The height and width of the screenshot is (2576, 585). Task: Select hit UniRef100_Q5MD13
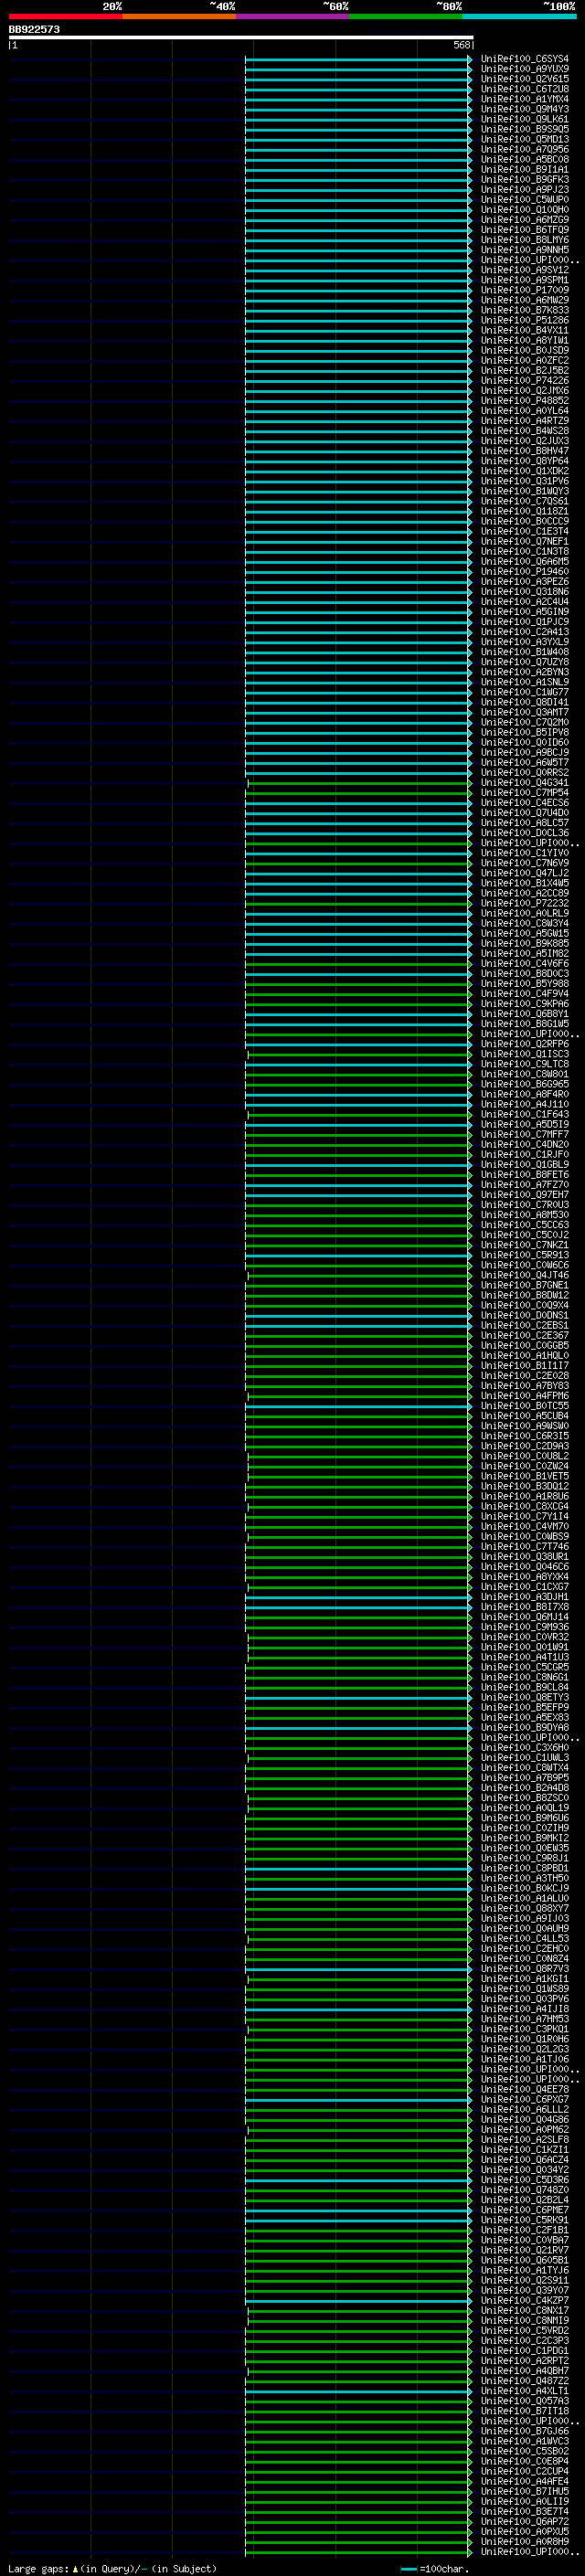click(525, 139)
